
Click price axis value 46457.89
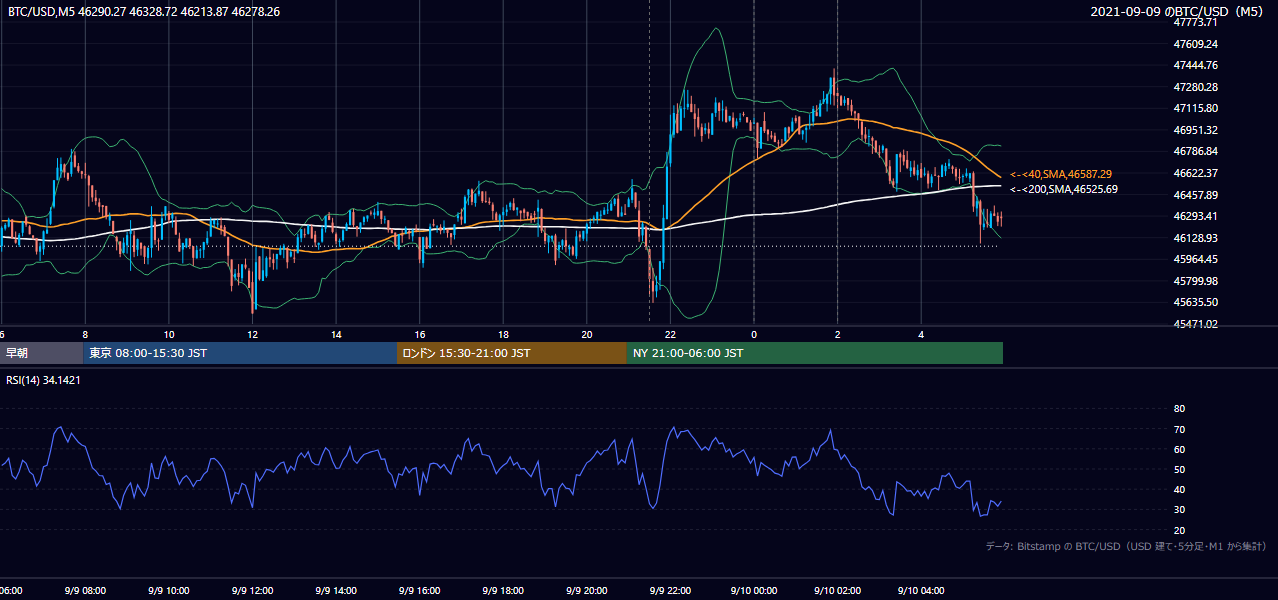click(1196, 195)
